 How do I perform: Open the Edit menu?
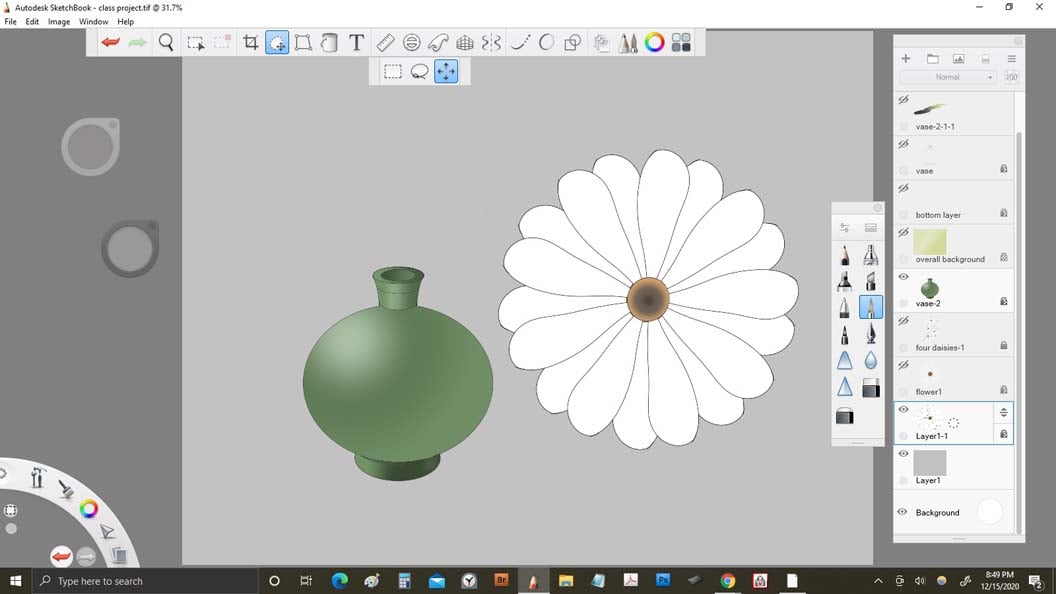32,22
